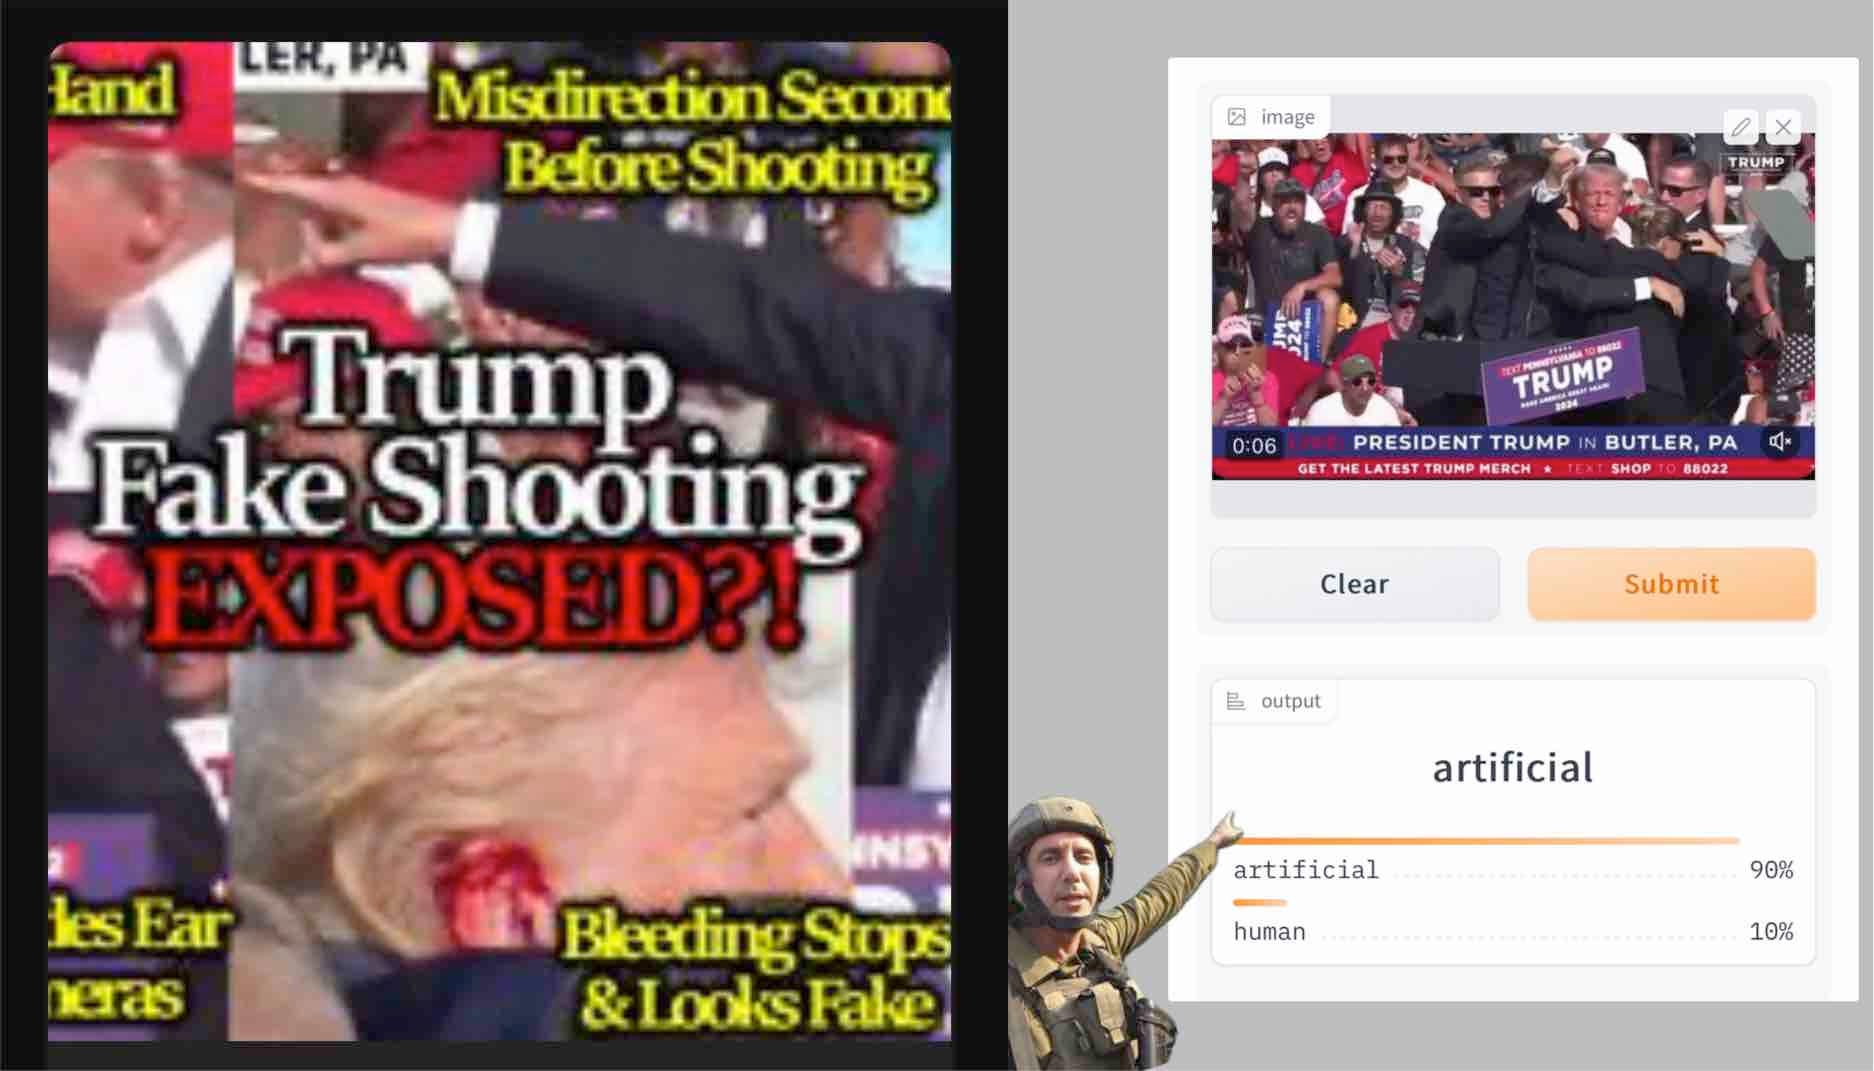
Task: Click the '10%' value in output
Action: (x=1771, y=932)
